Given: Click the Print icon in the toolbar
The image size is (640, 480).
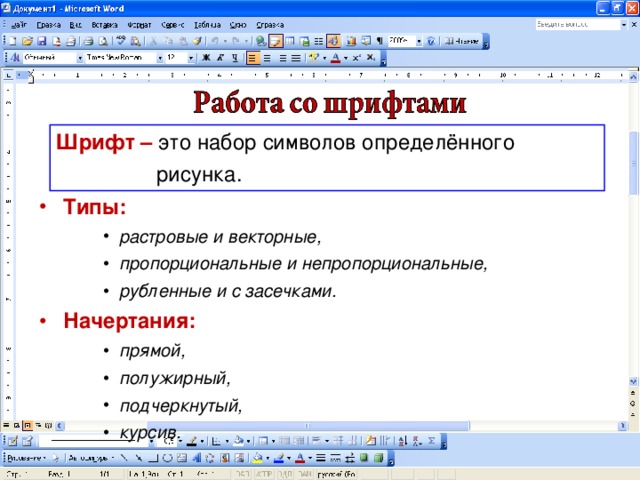Looking at the screenshot, I should click(87, 41).
